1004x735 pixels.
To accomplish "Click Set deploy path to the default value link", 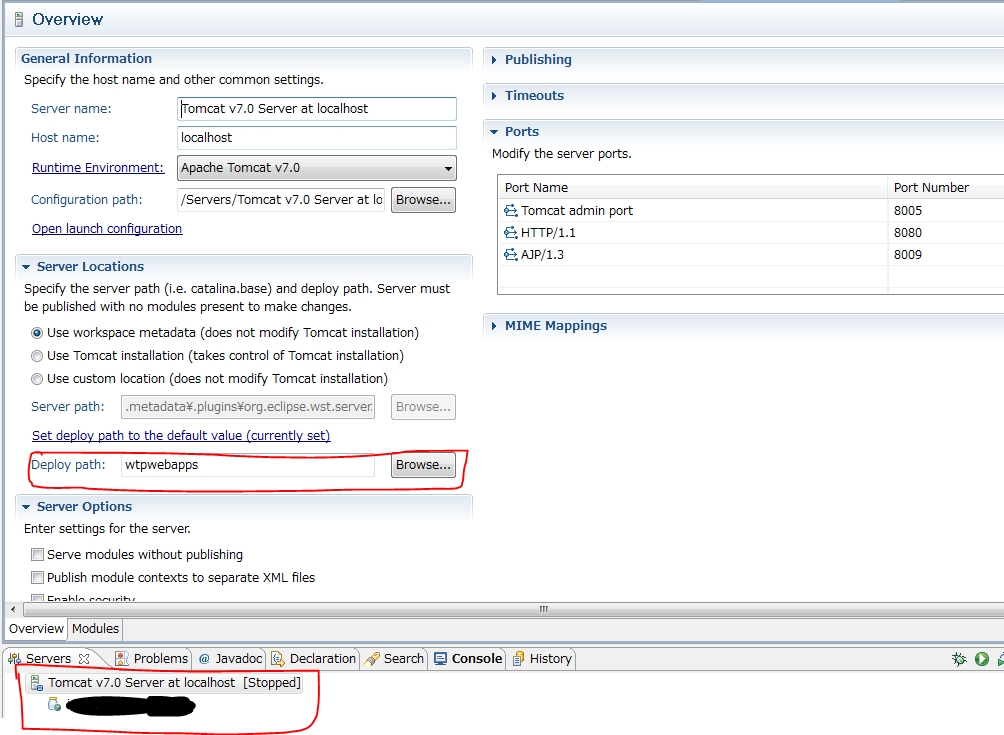I will pyautogui.click(x=181, y=435).
